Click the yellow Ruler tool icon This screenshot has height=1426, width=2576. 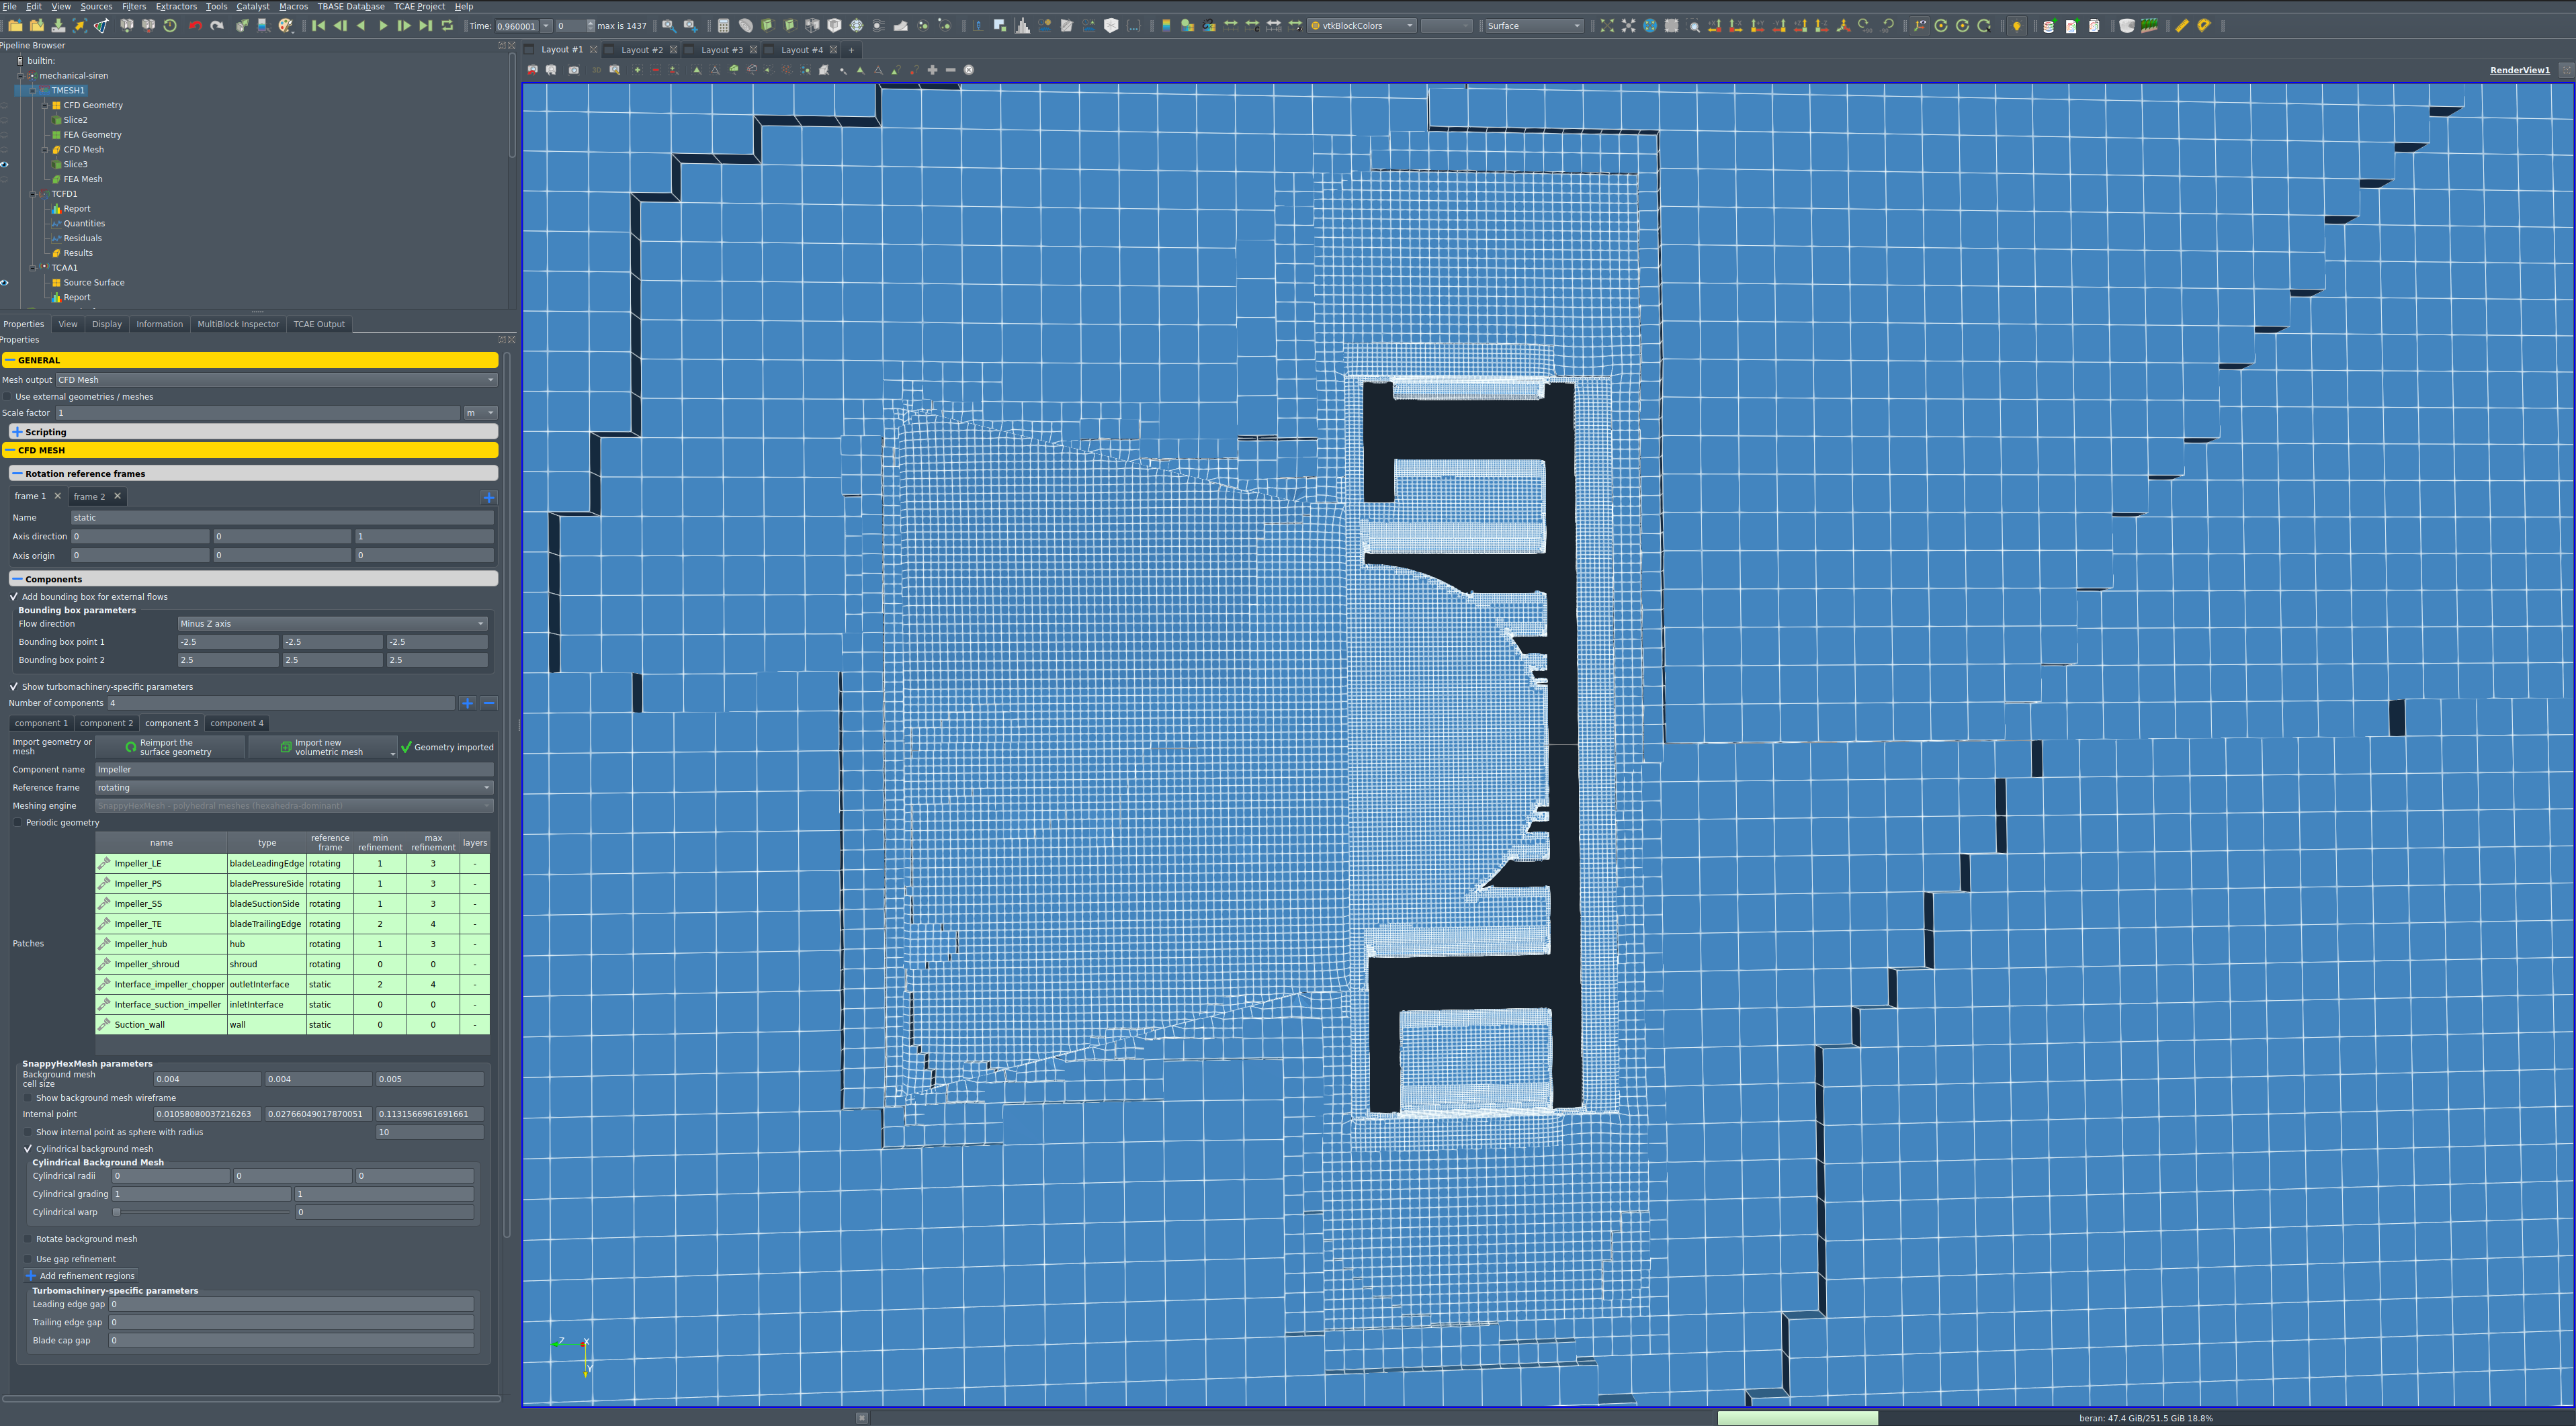(x=2182, y=26)
